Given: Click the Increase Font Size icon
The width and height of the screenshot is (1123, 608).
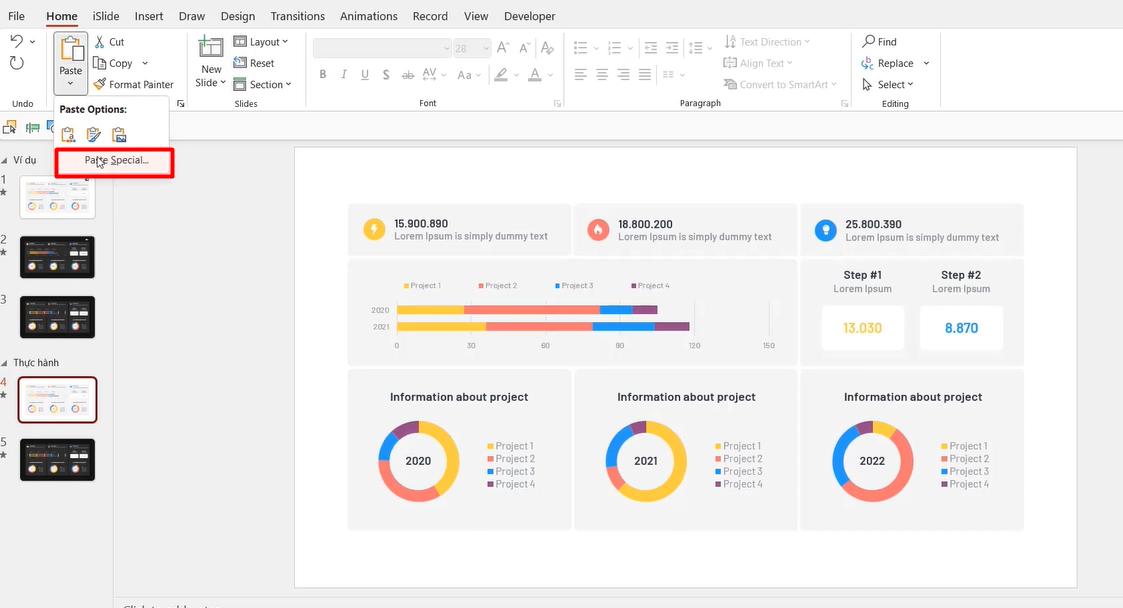Looking at the screenshot, I should [501, 47].
